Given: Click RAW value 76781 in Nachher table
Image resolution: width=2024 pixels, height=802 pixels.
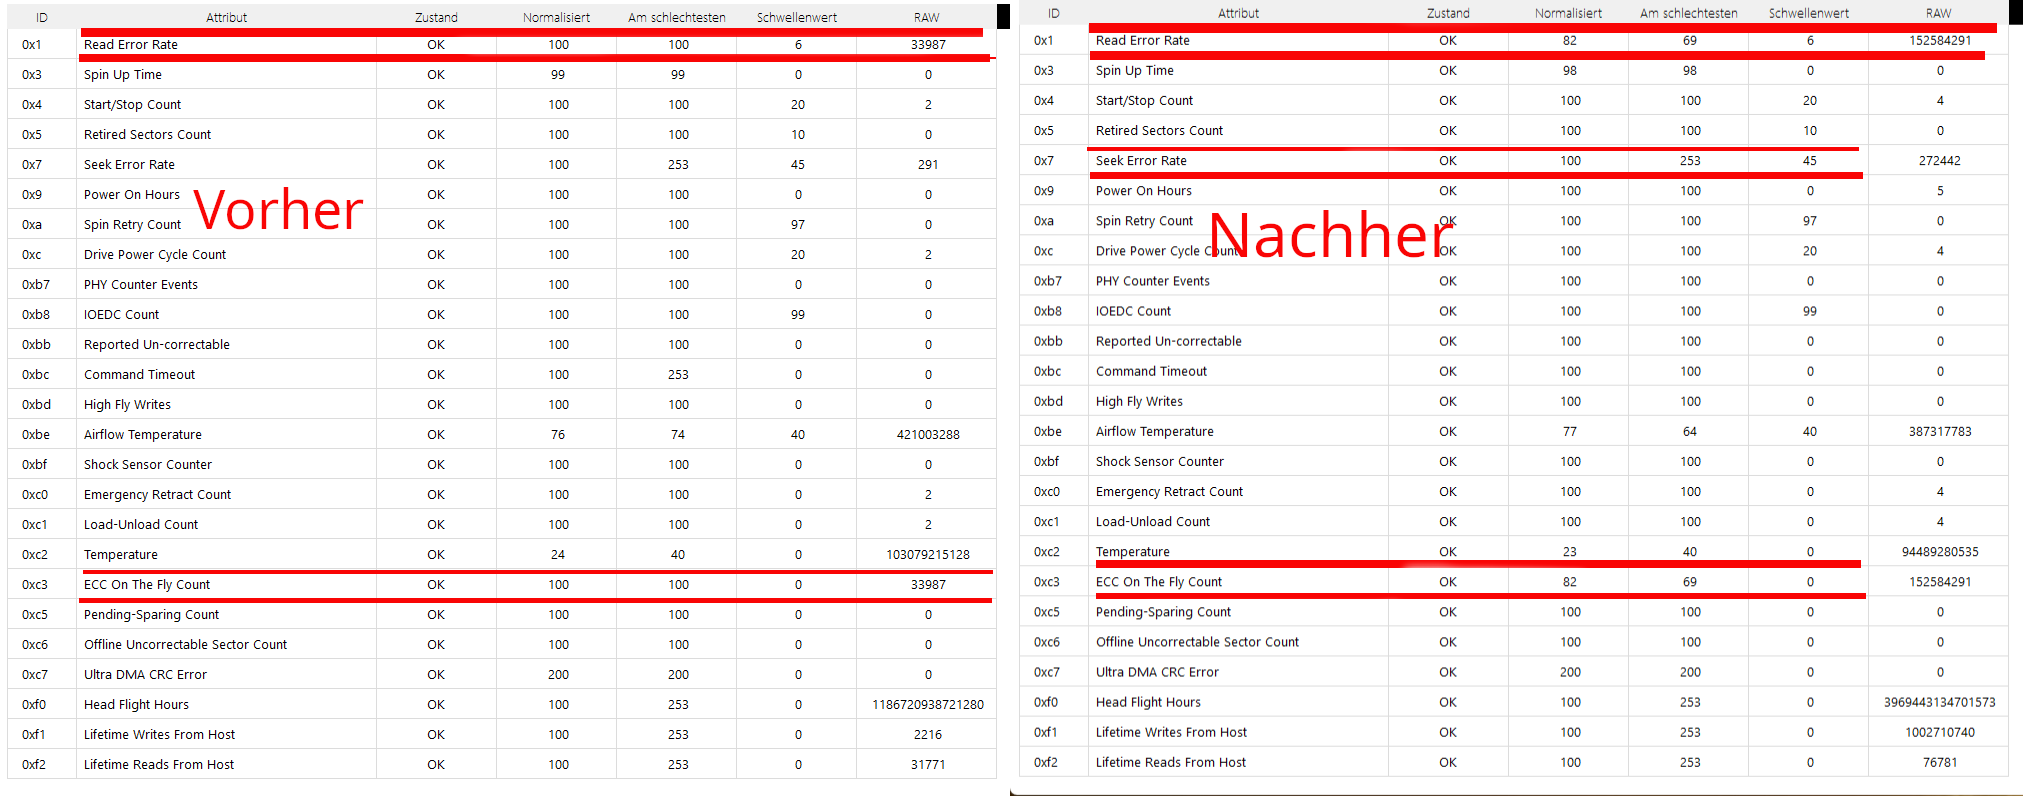Looking at the screenshot, I should [x=1940, y=762].
